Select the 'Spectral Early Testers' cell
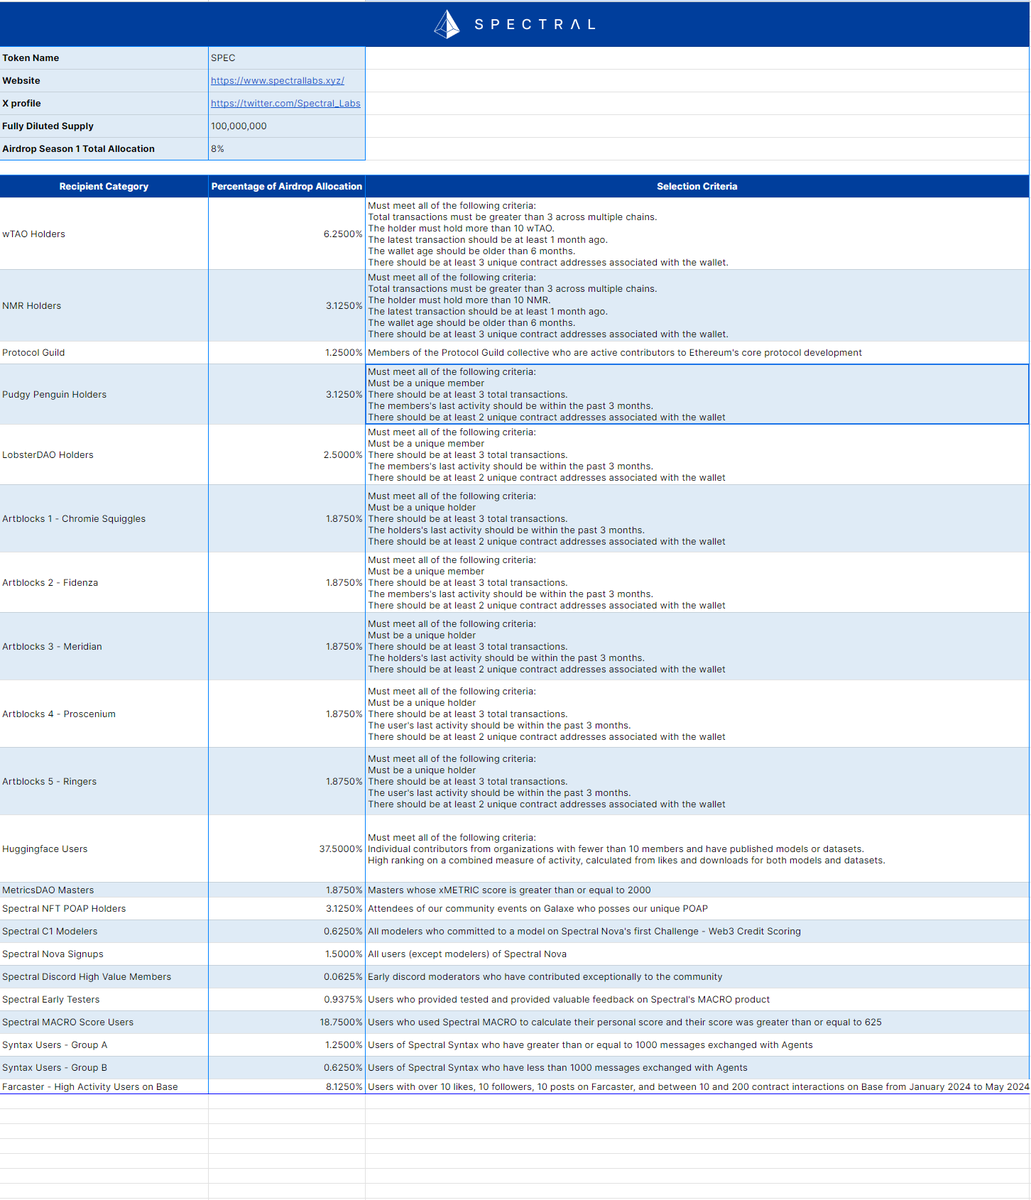This screenshot has height=1200, width=1031. [104, 1000]
